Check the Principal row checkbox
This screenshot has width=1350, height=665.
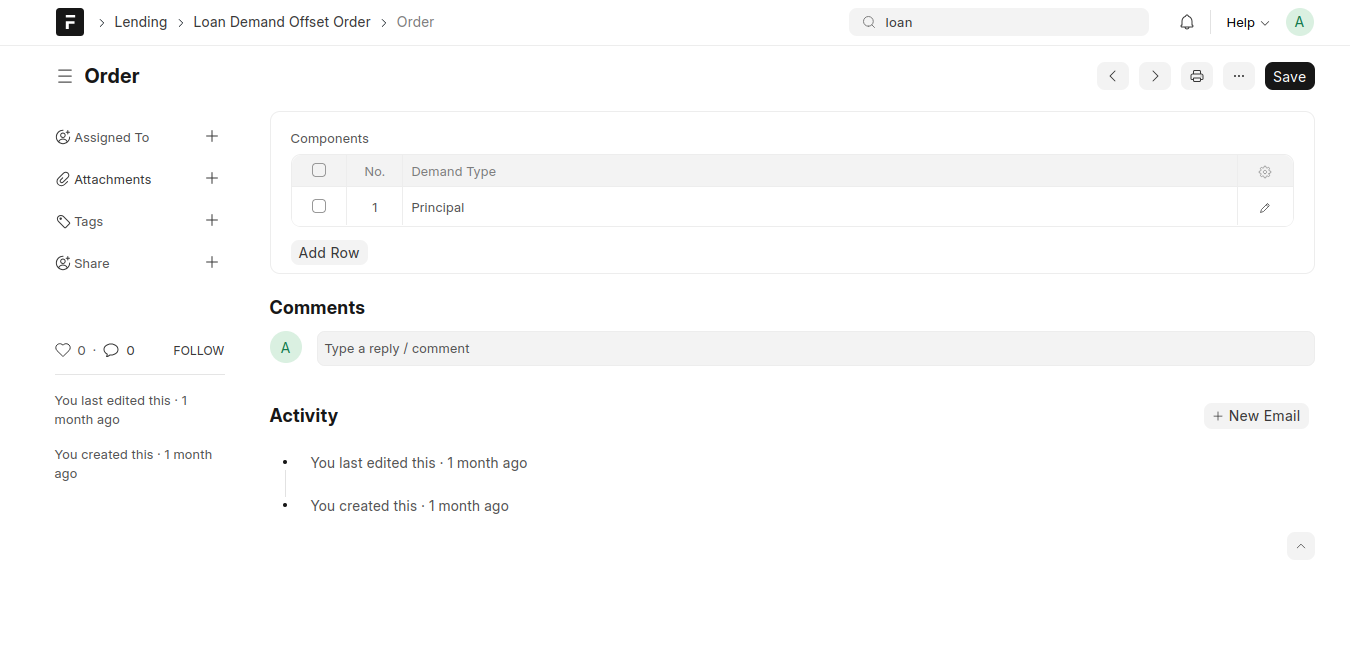click(319, 206)
